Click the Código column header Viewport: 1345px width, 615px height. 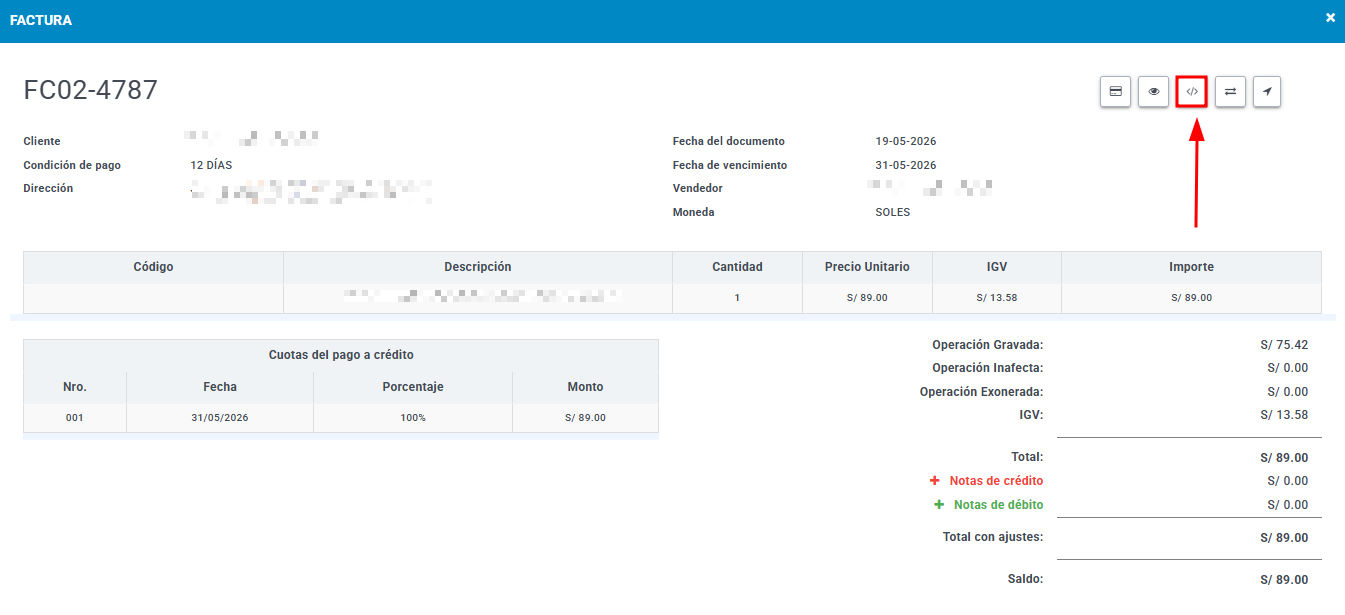[153, 267]
